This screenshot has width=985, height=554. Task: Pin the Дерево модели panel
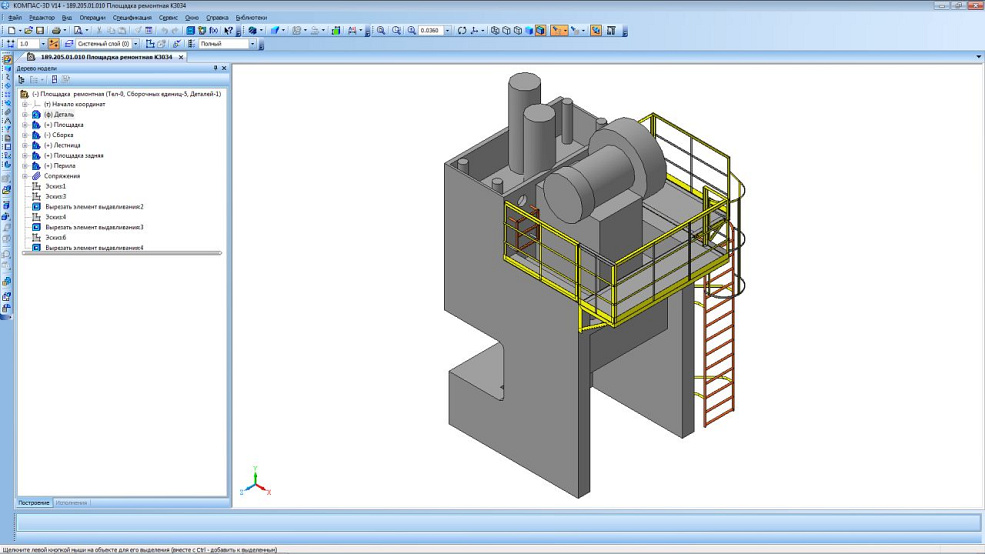tap(215, 68)
